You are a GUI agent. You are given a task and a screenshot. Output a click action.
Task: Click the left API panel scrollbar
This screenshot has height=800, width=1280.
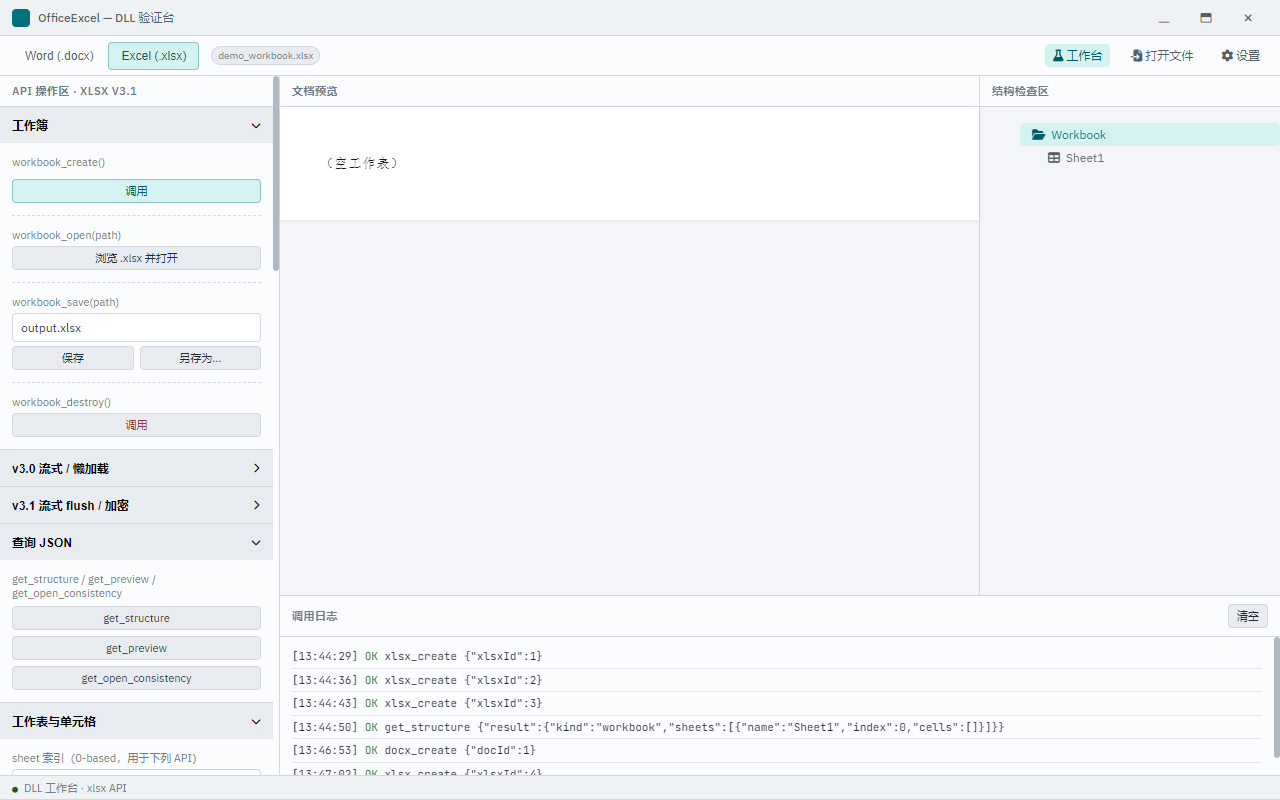(x=276, y=174)
